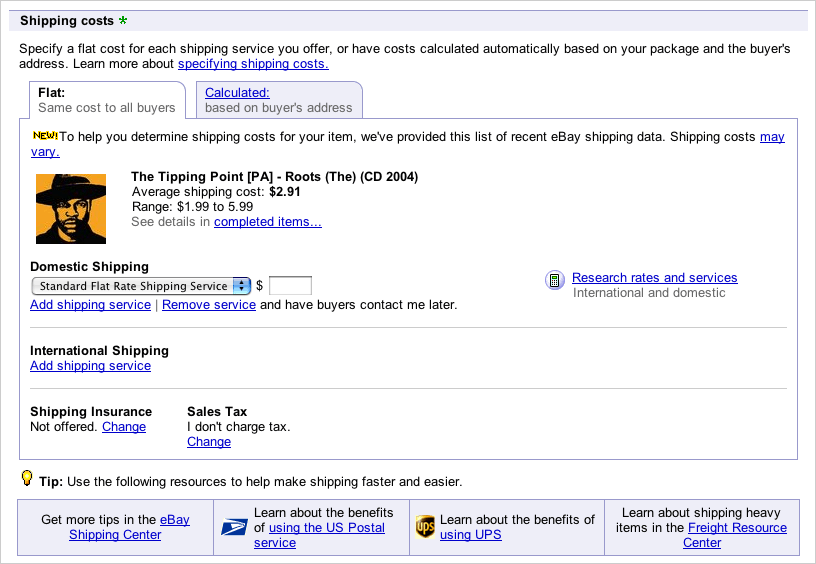Click the UPS shield logo icon

(425, 527)
